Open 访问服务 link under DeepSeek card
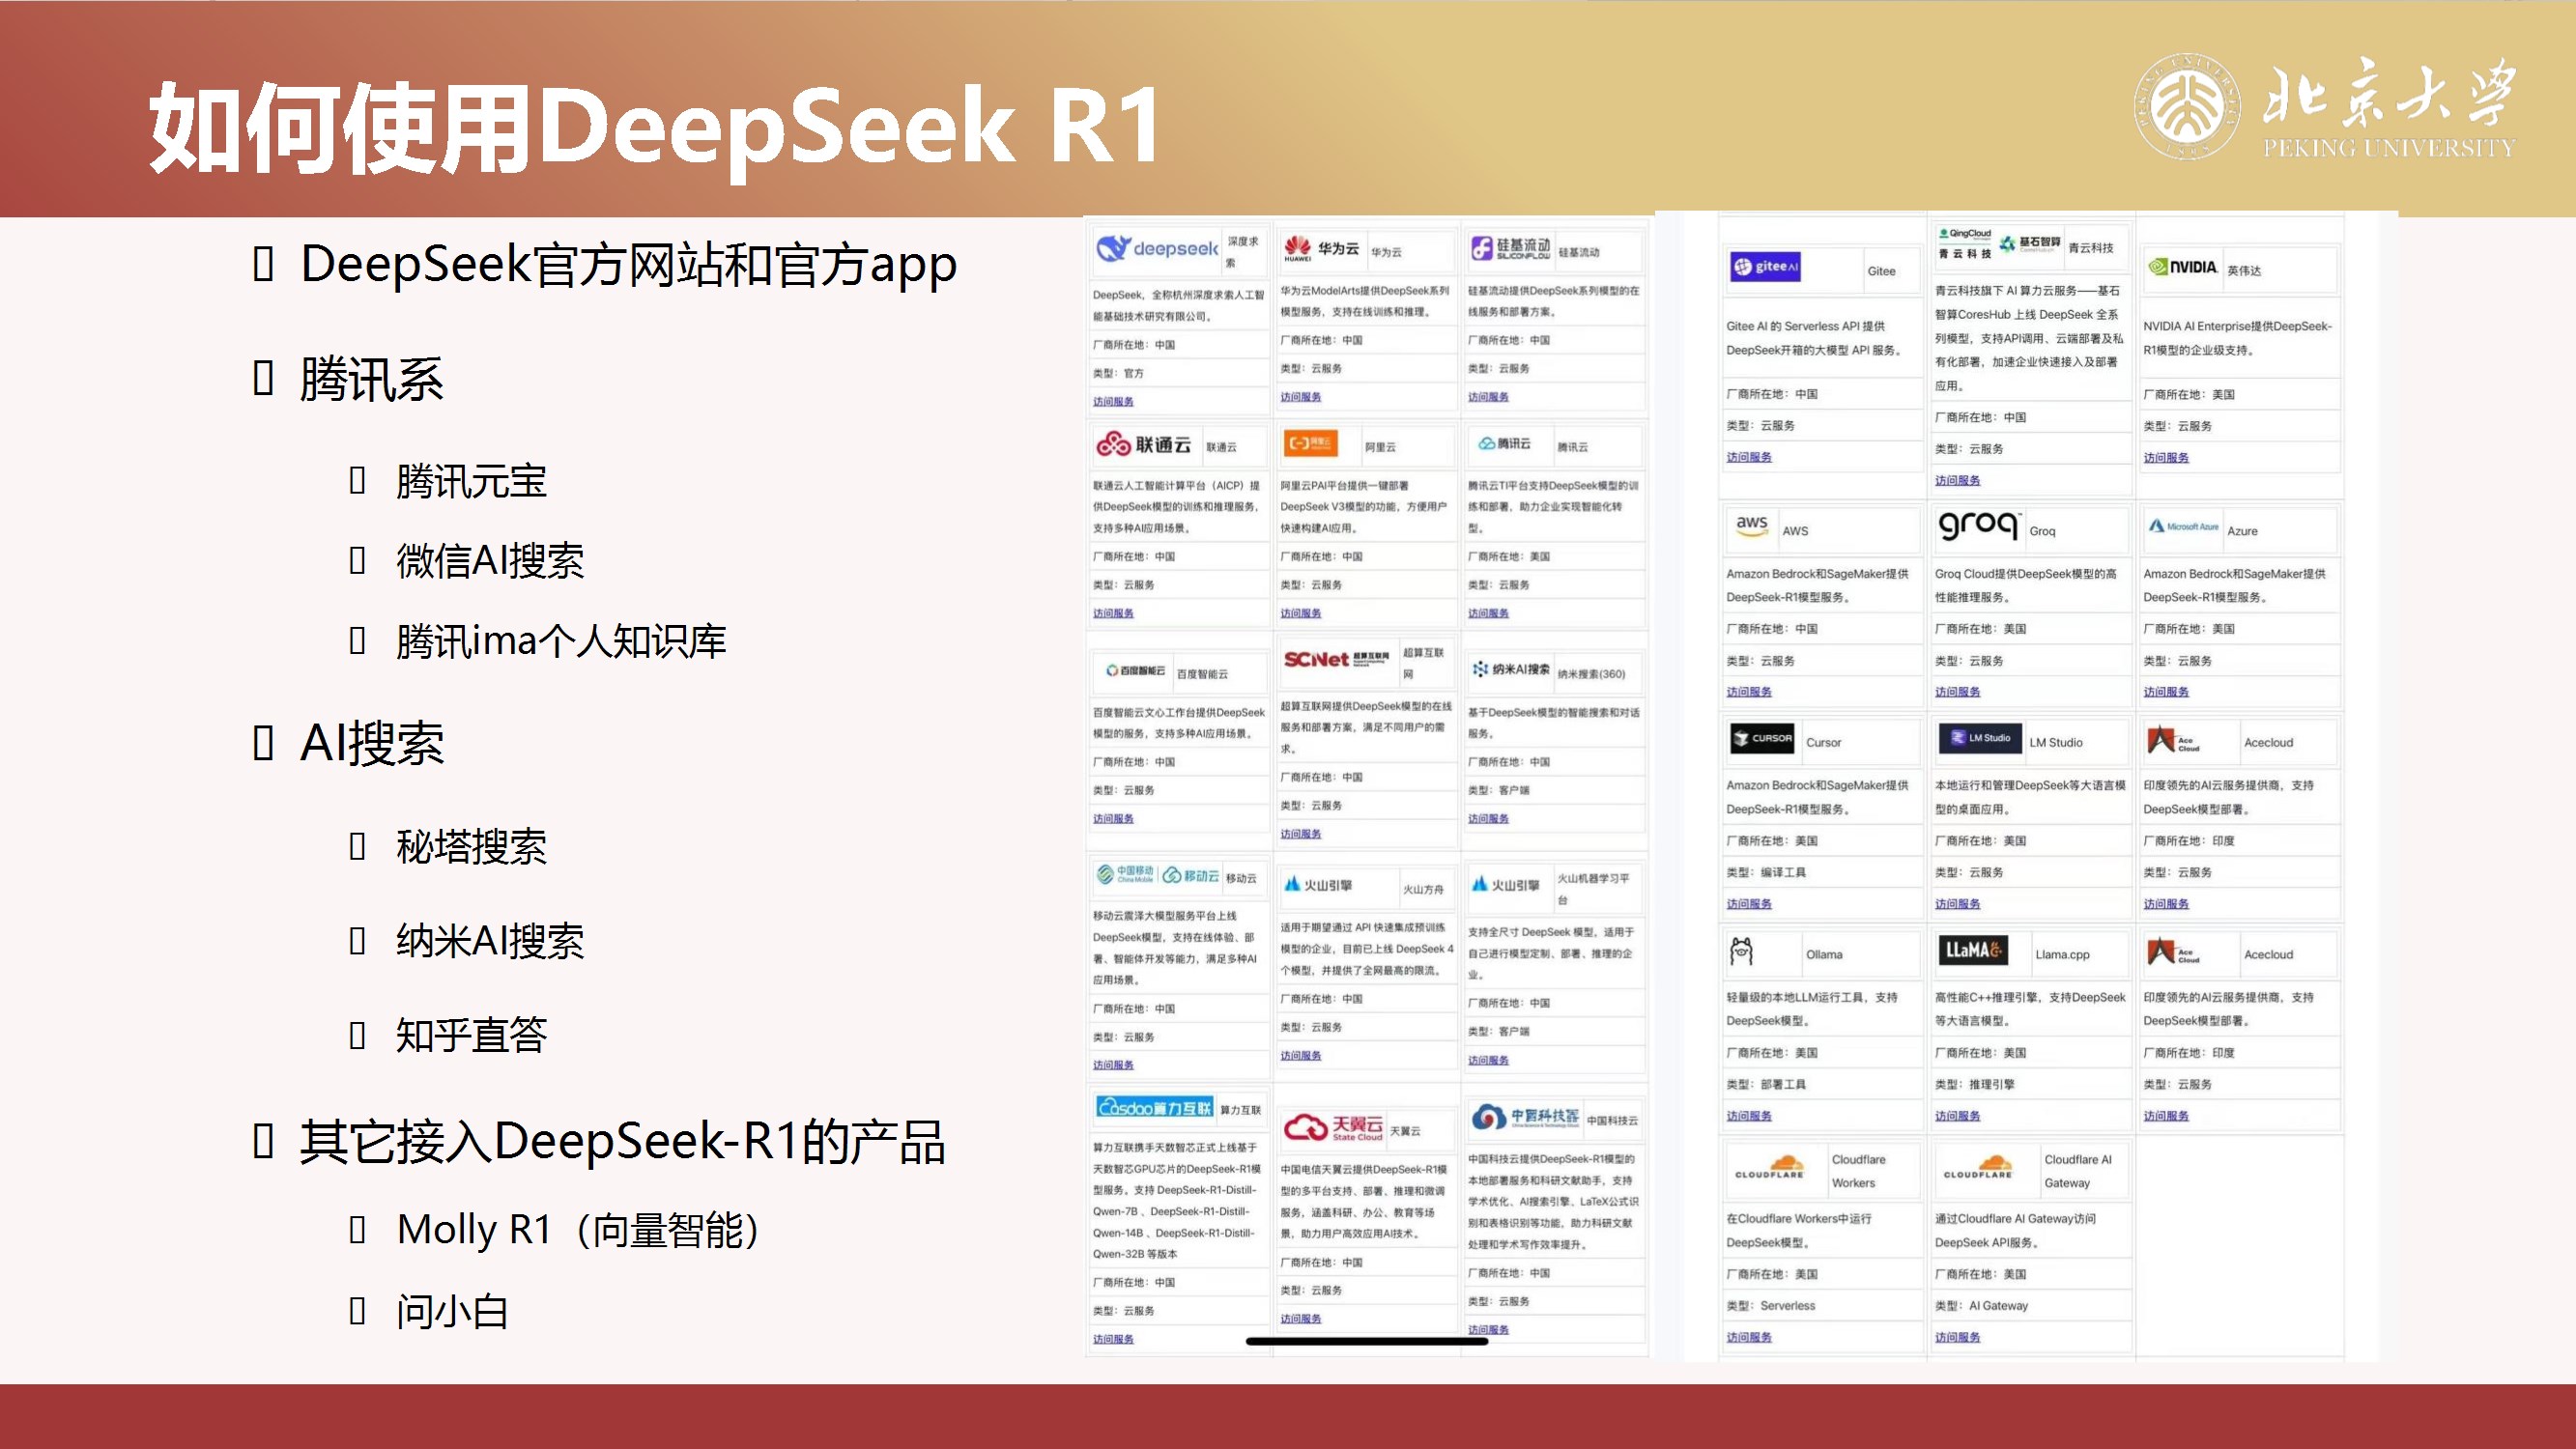This screenshot has width=2576, height=1449. pyautogui.click(x=1112, y=401)
